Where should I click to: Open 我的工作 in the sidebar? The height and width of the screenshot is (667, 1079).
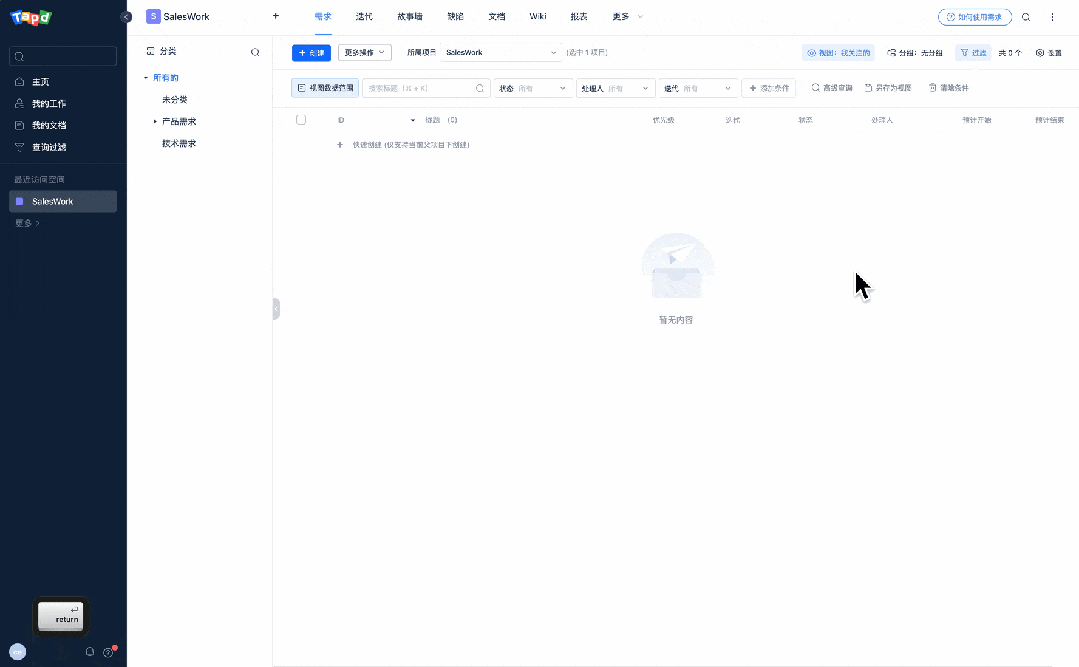tap(48, 104)
